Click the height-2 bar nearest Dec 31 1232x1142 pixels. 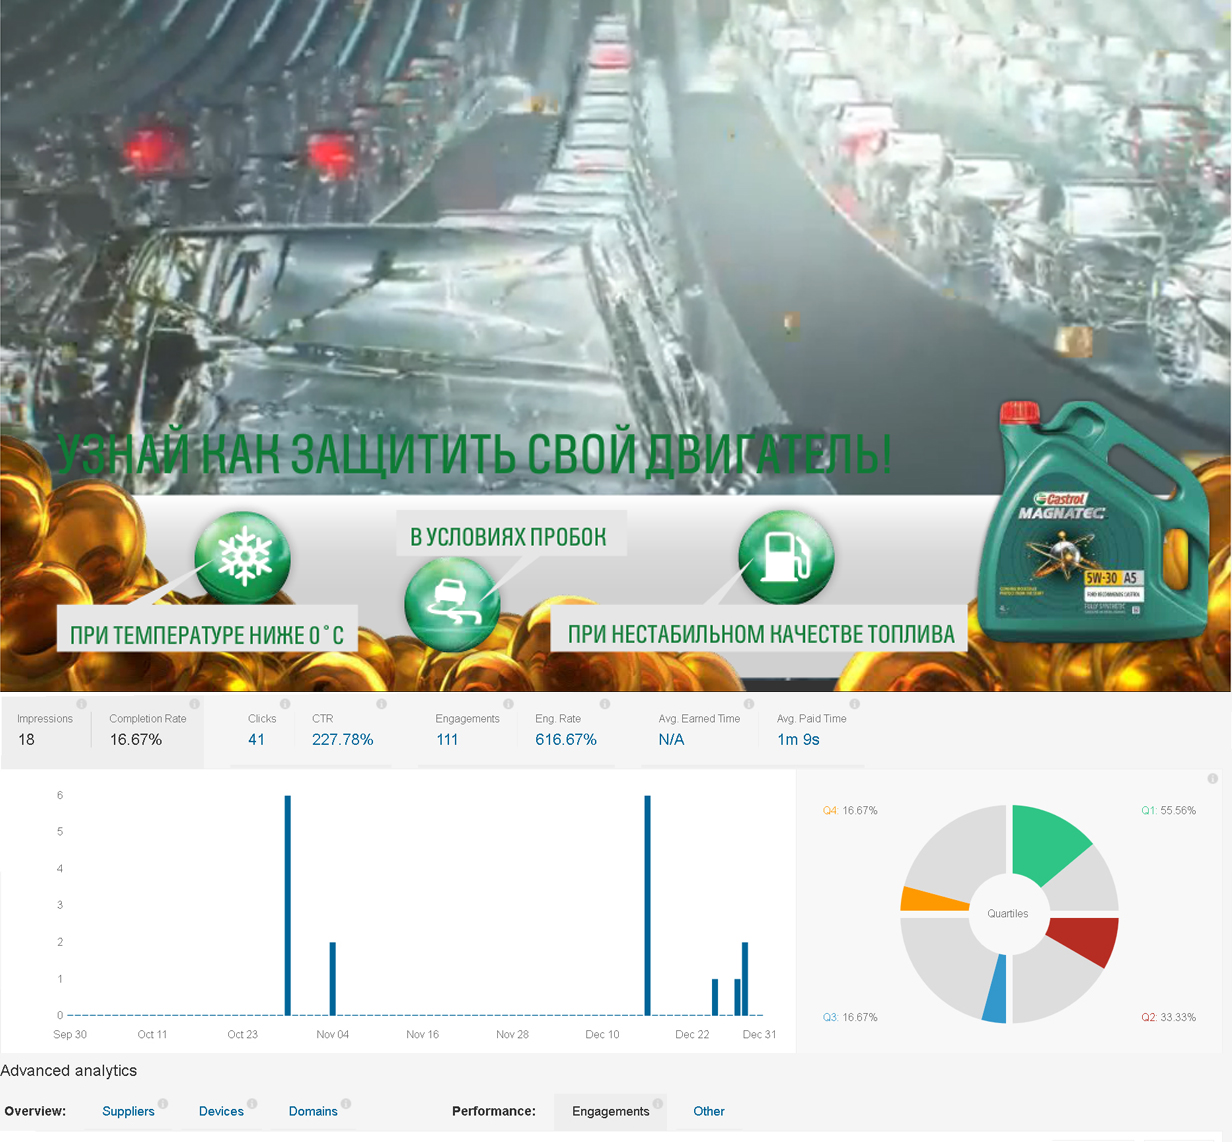click(745, 978)
